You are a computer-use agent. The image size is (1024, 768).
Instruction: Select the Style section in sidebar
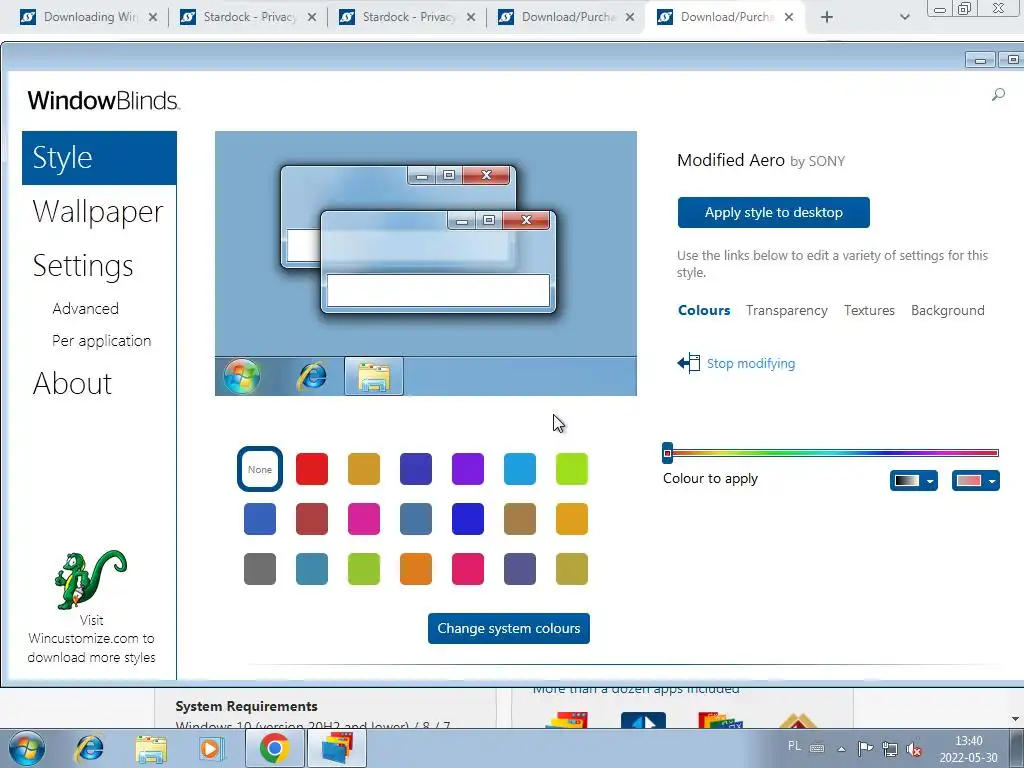(x=99, y=158)
